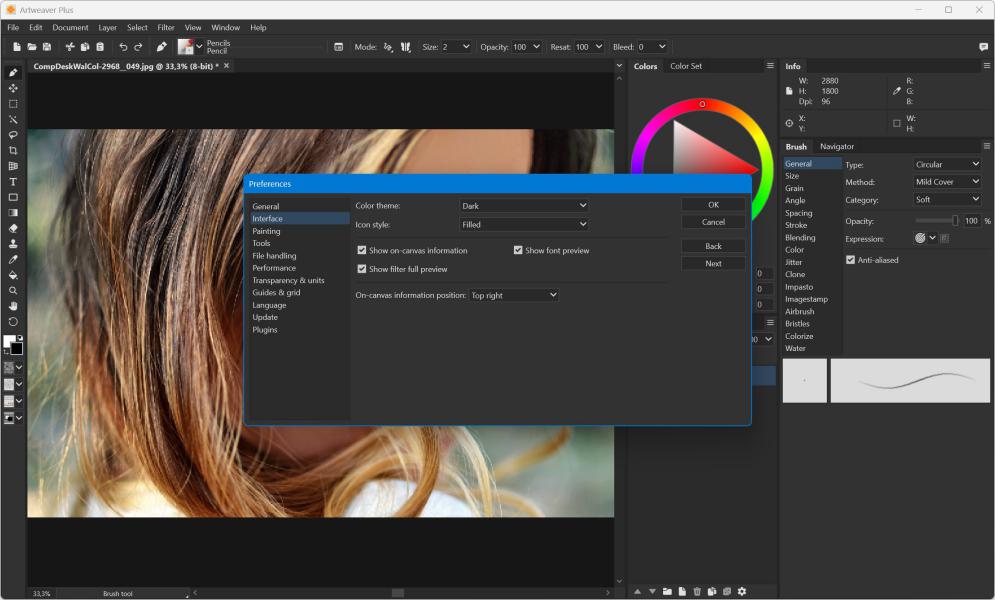Toggle the Show font preview checkbox
The width and height of the screenshot is (995, 600).
pyautogui.click(x=518, y=251)
